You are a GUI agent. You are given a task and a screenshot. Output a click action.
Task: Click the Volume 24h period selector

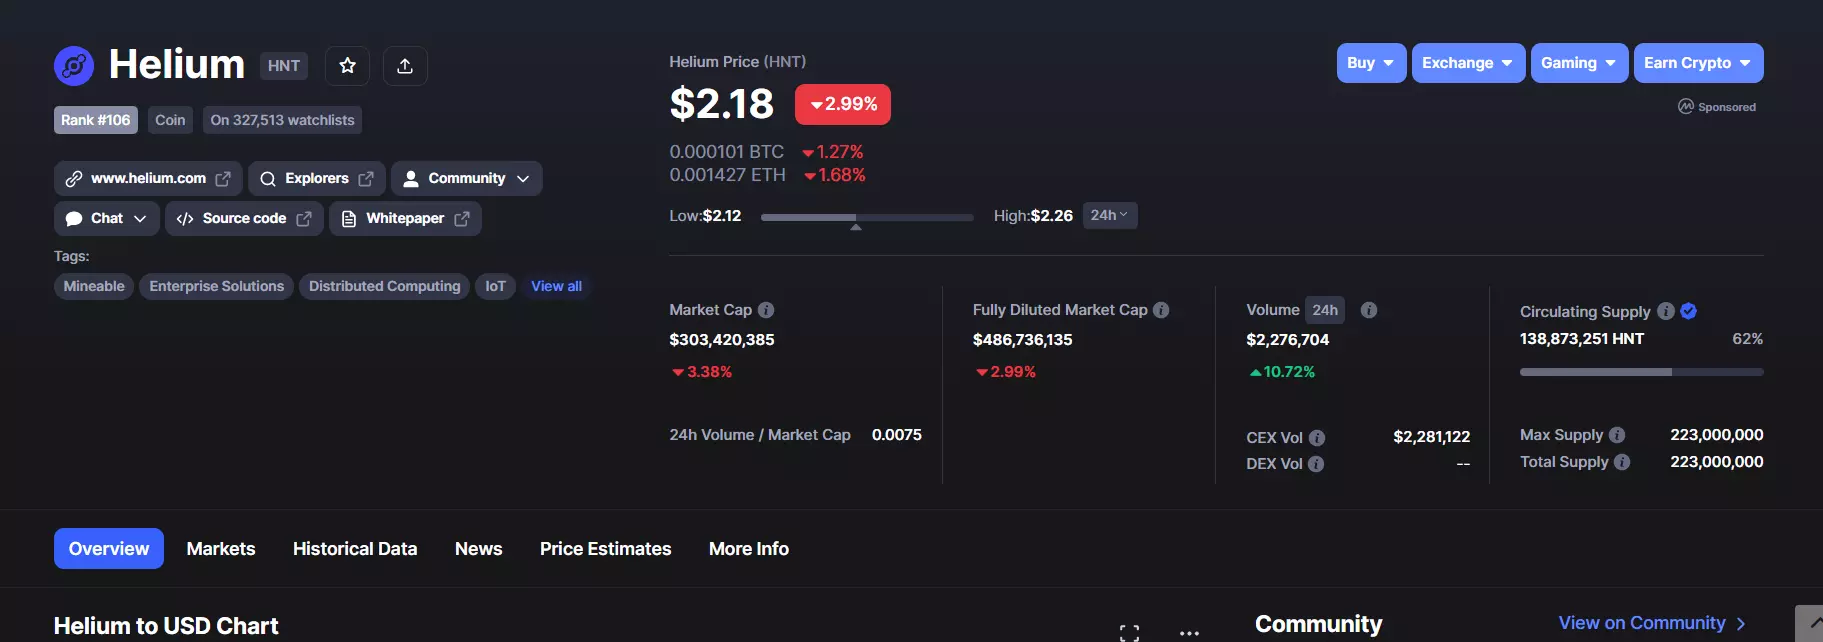(x=1325, y=310)
